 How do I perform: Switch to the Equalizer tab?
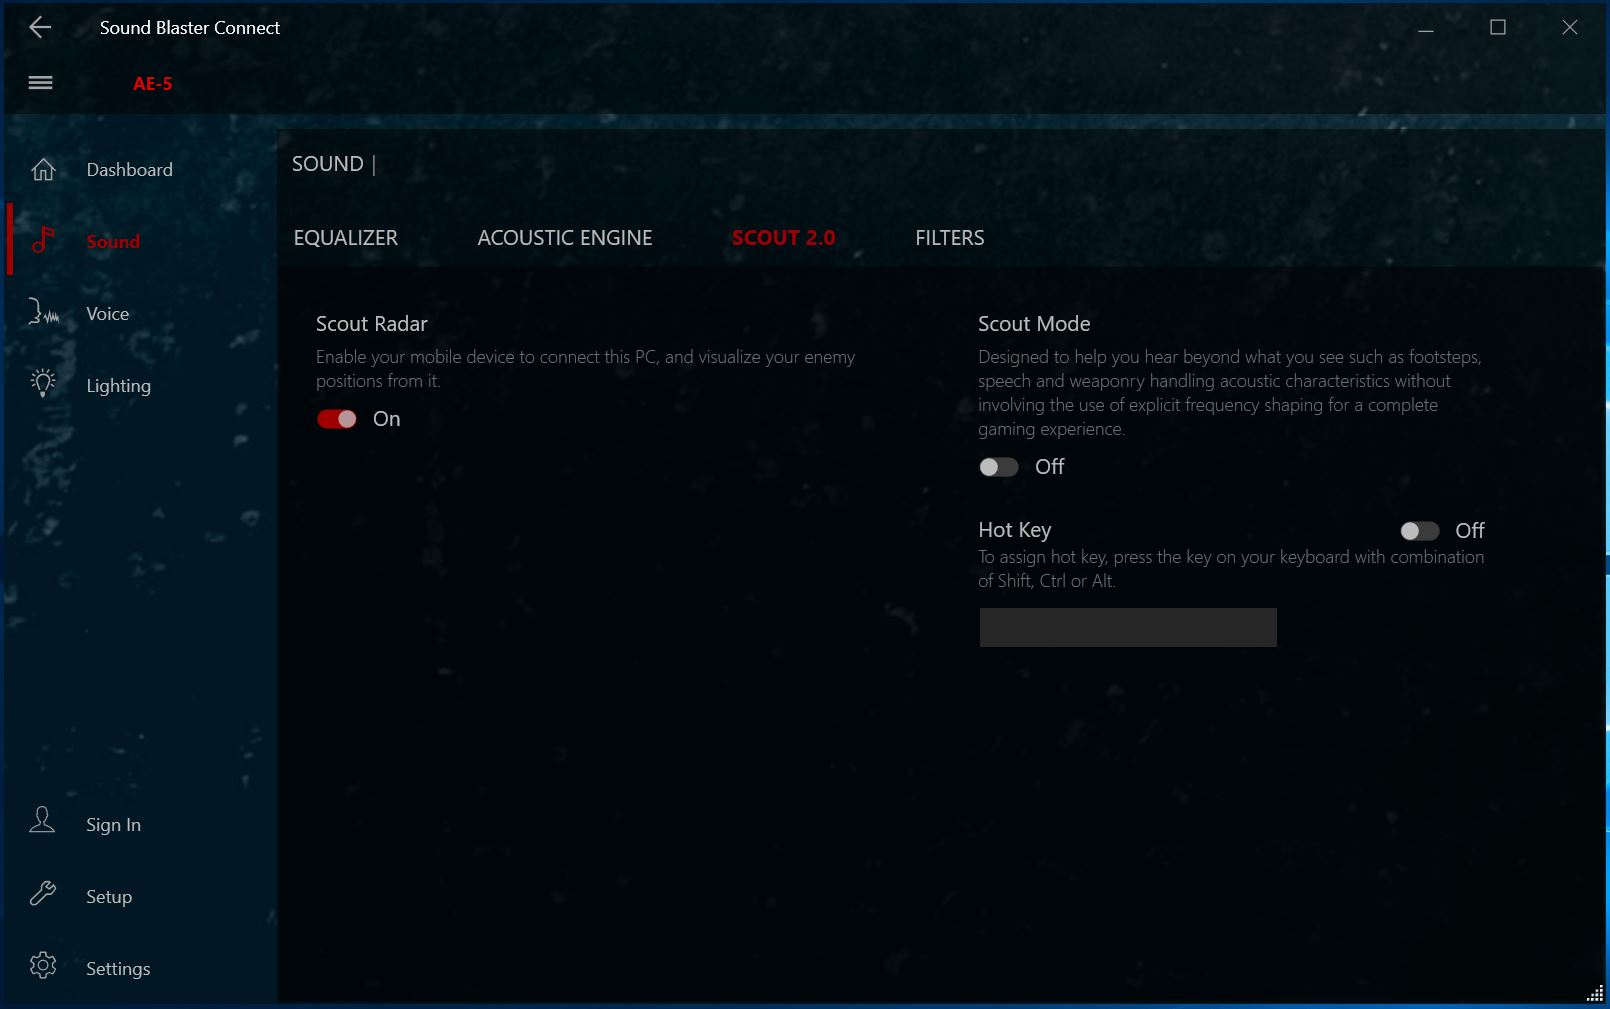[x=345, y=238]
